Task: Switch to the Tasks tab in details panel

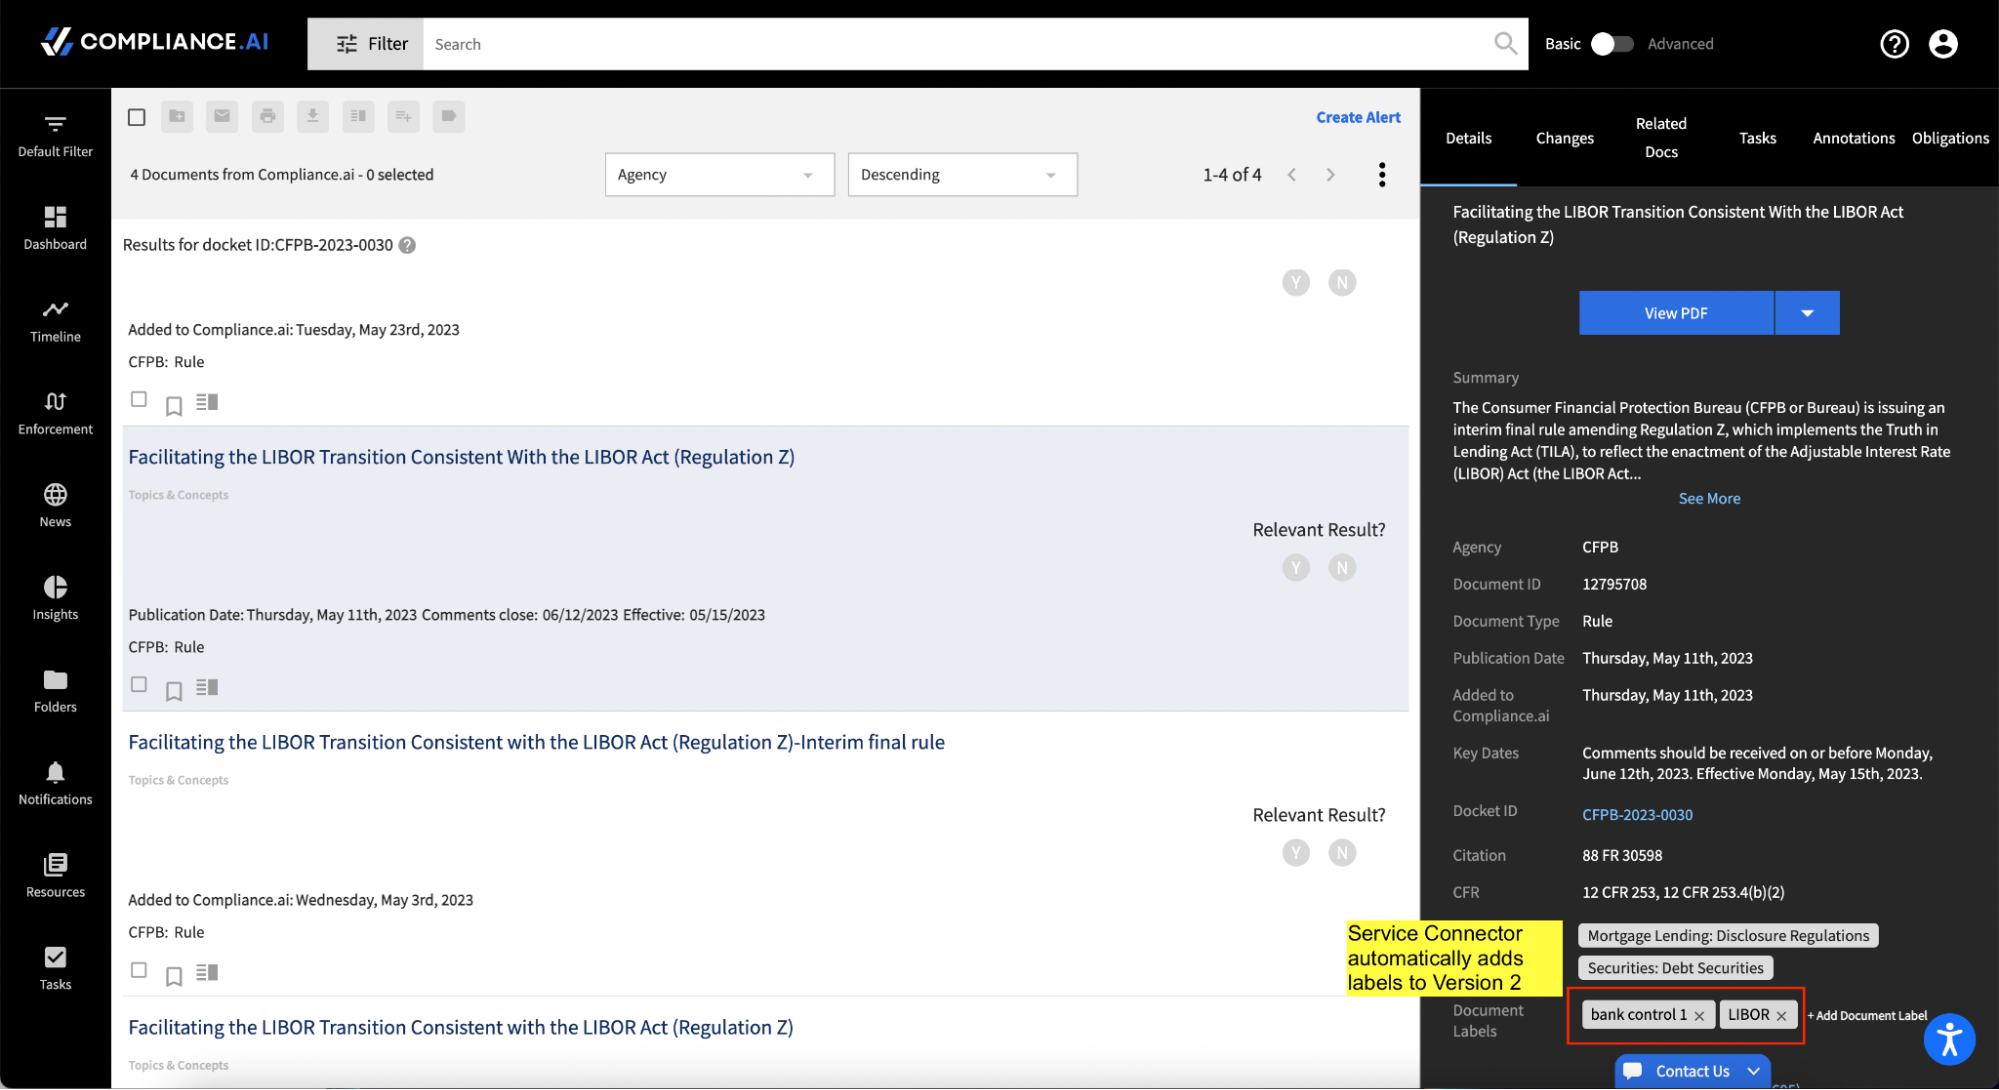Action: (1757, 138)
